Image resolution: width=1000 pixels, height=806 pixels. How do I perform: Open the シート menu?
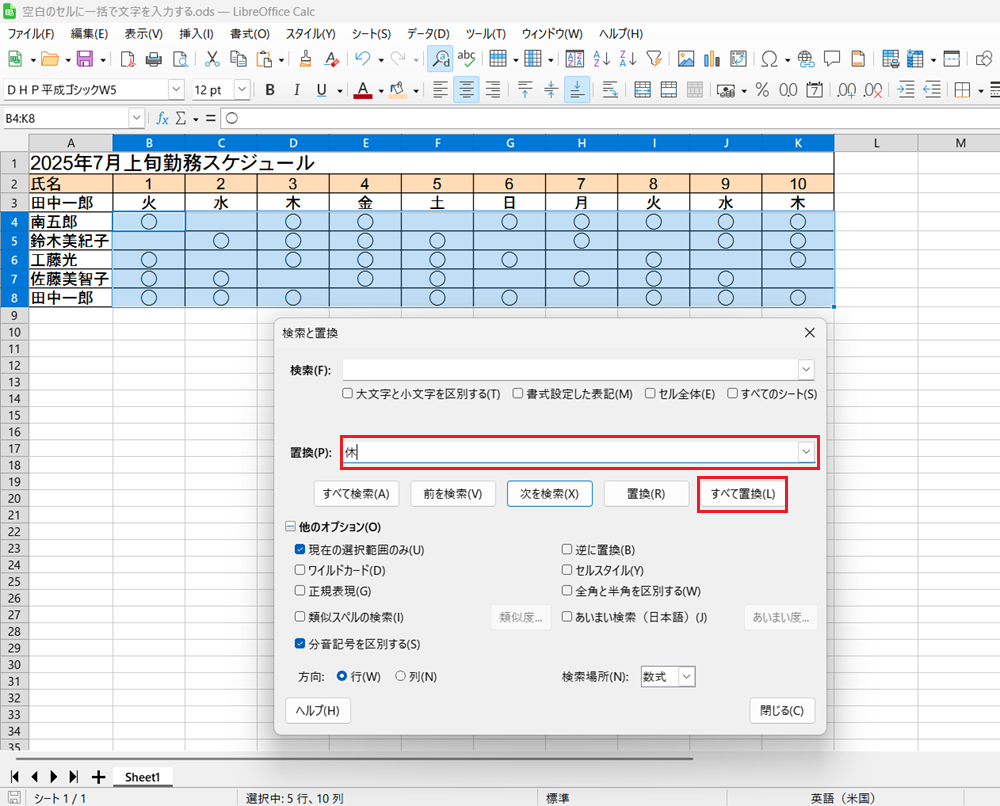pyautogui.click(x=371, y=34)
